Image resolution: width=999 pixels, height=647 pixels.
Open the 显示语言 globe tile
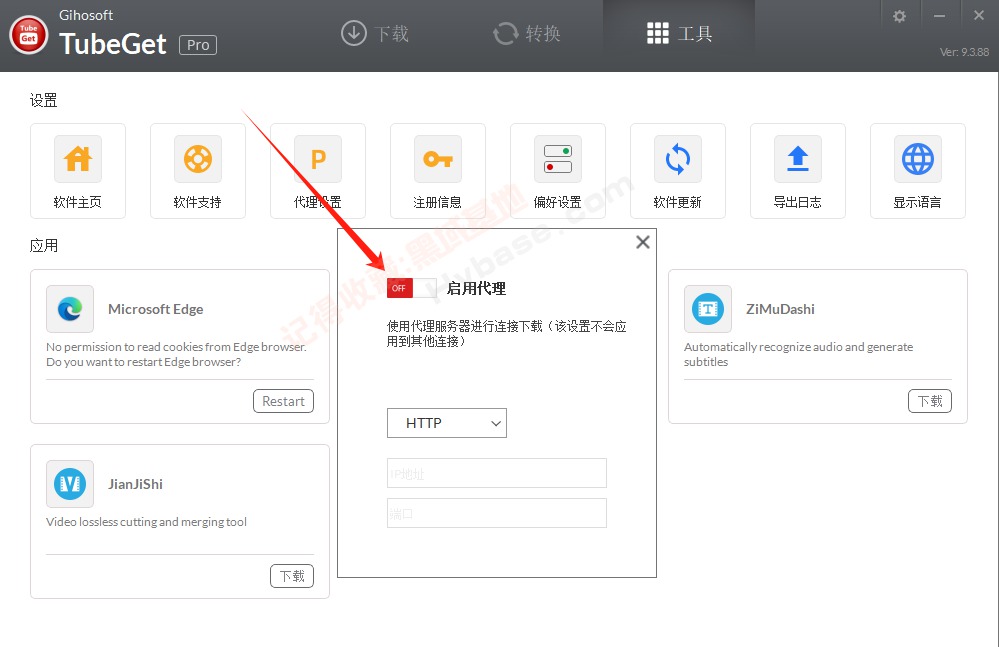pos(917,171)
